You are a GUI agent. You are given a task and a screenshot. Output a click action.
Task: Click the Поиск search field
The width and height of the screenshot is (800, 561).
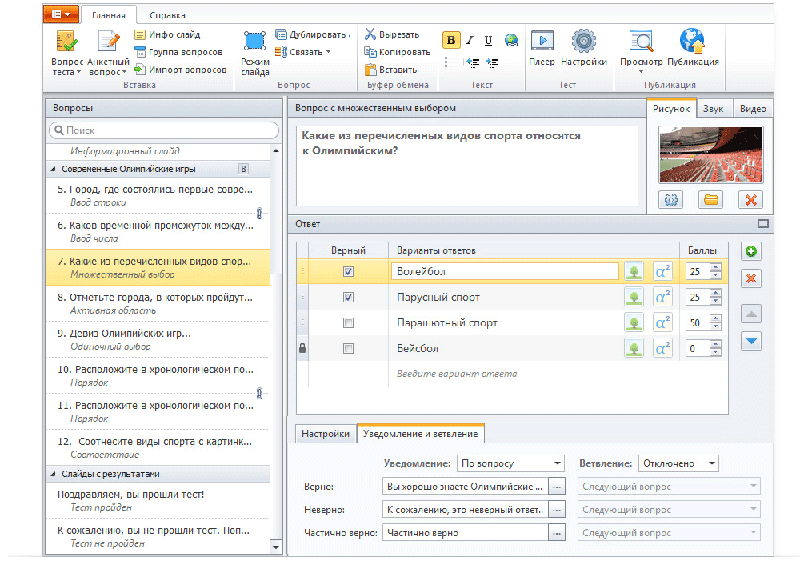tap(165, 130)
